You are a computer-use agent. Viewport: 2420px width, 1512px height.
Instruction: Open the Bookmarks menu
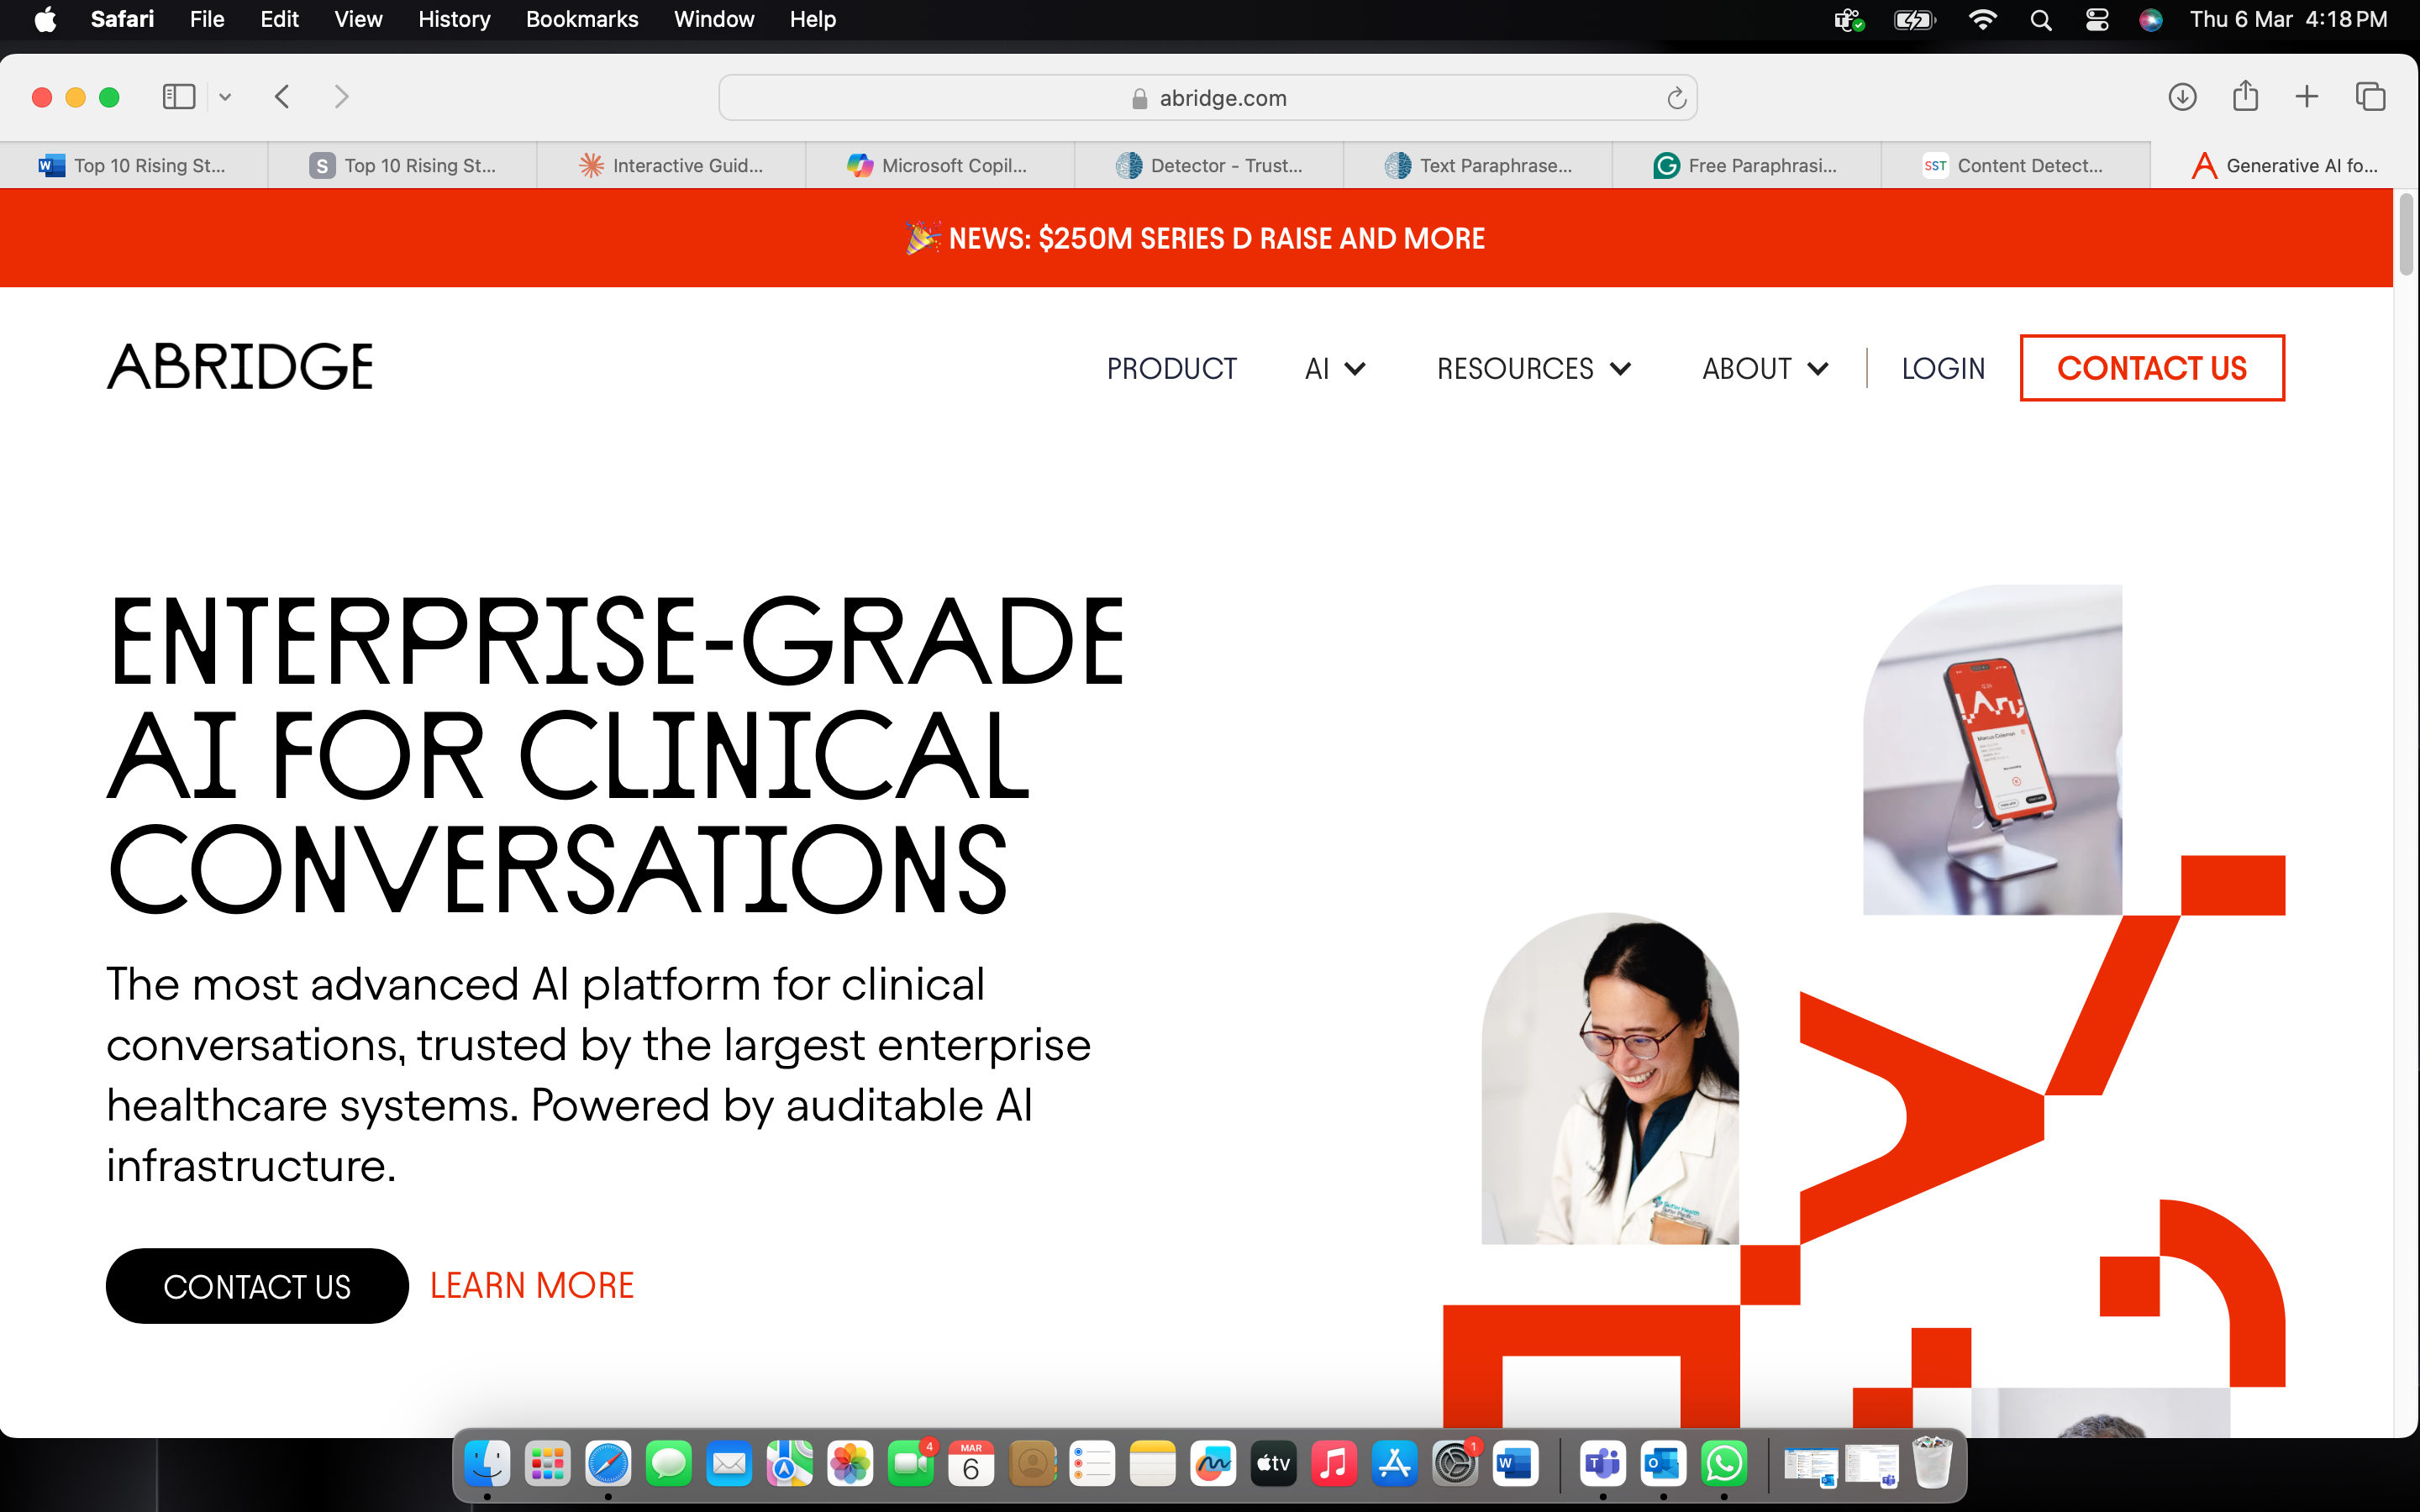(582, 19)
